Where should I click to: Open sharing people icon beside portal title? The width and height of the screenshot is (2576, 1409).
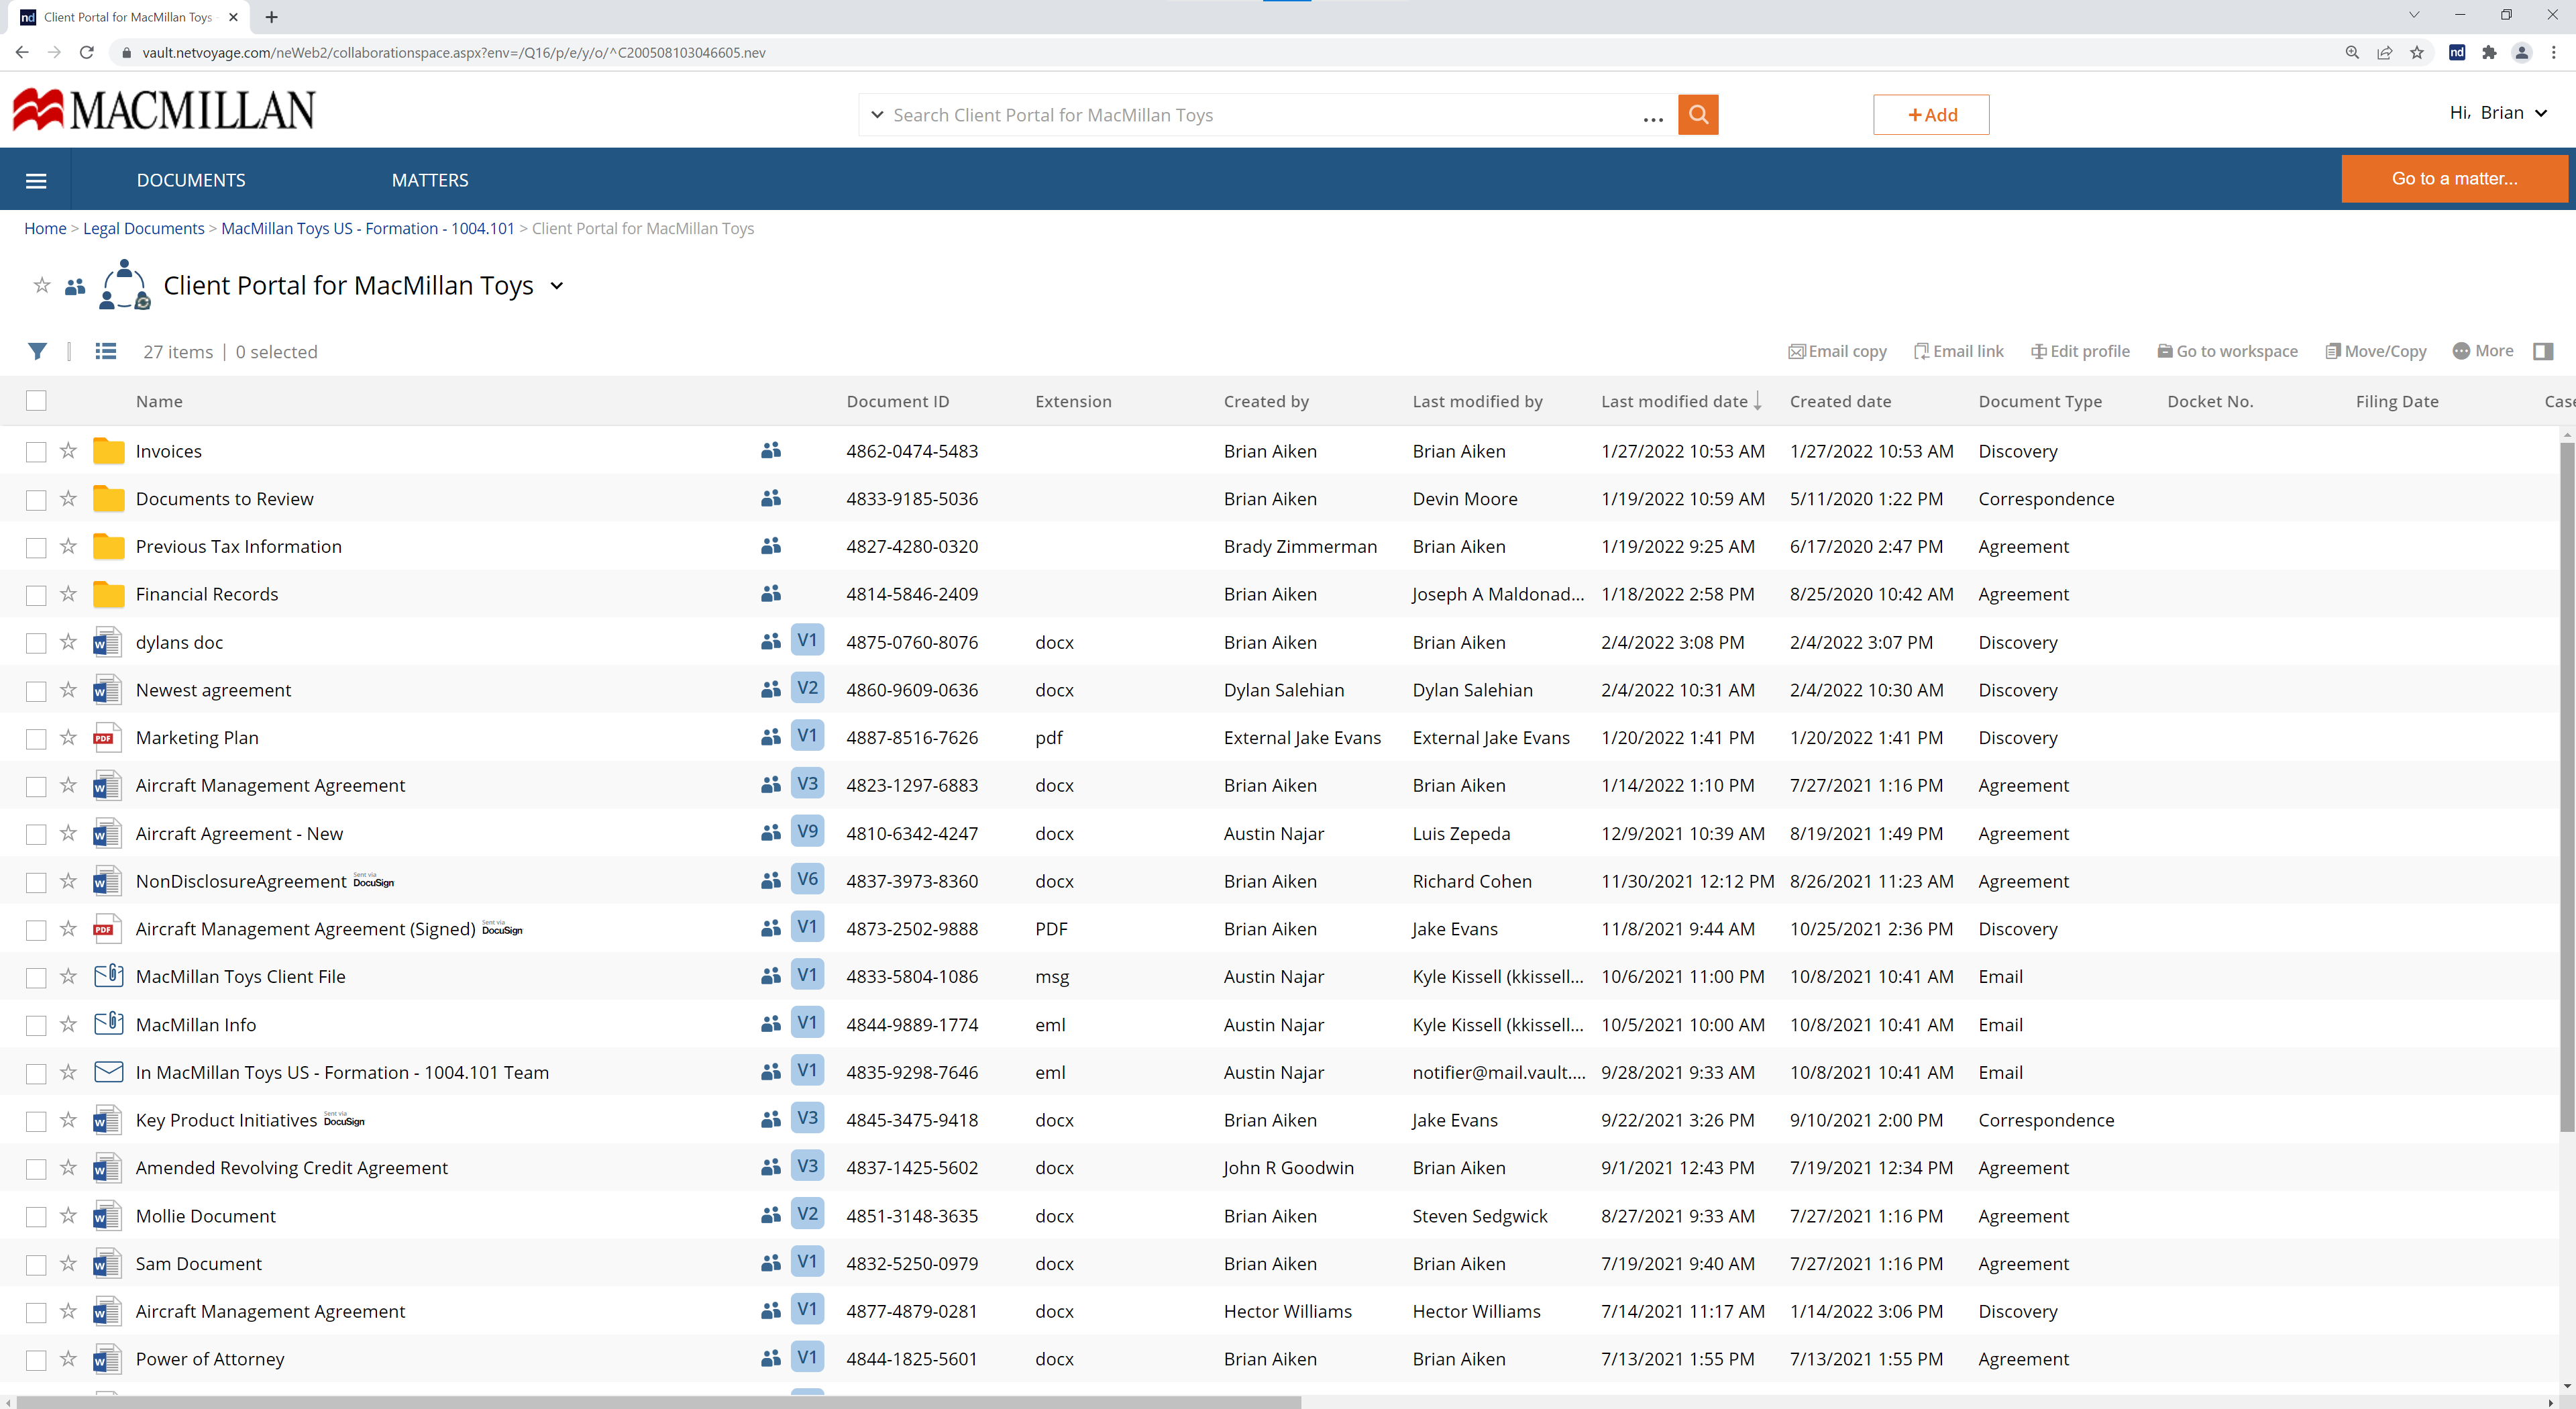[75, 287]
